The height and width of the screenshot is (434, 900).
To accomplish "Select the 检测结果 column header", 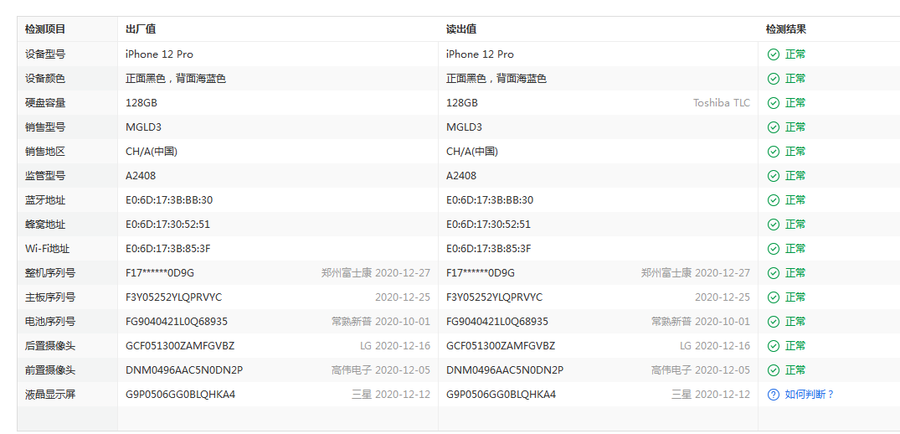I will [786, 29].
